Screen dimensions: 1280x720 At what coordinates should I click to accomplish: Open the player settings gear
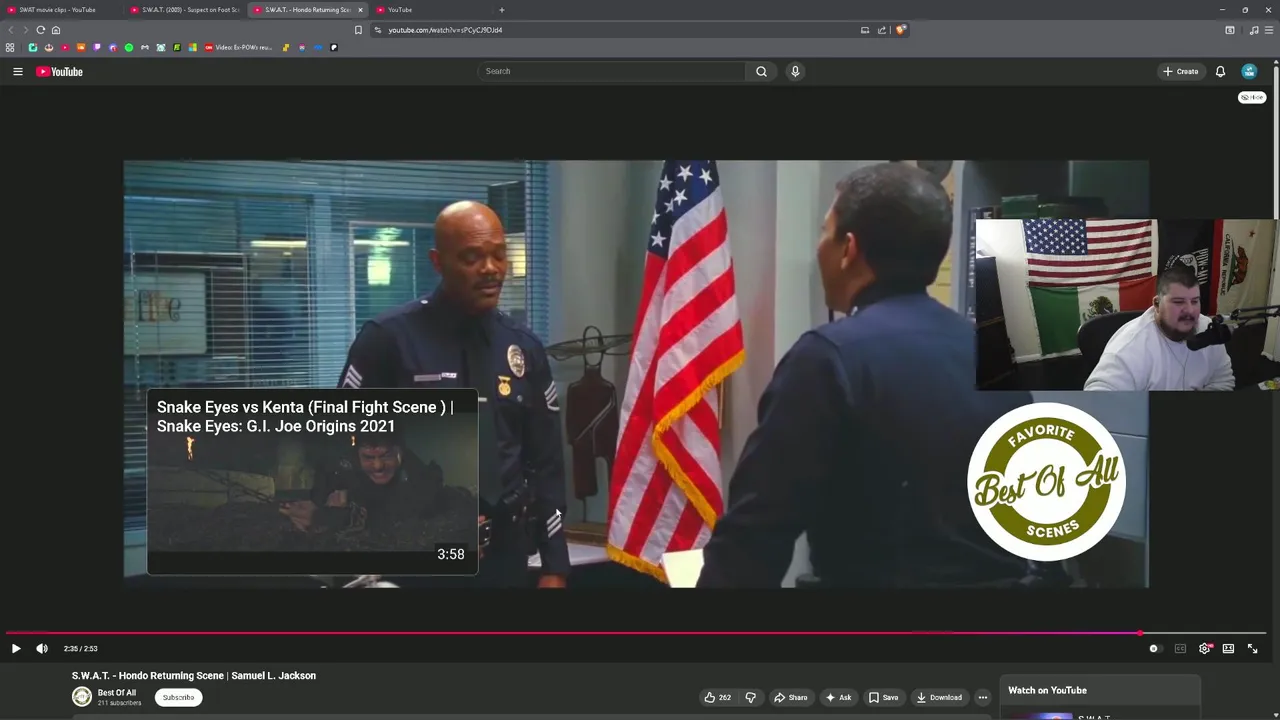1205,648
